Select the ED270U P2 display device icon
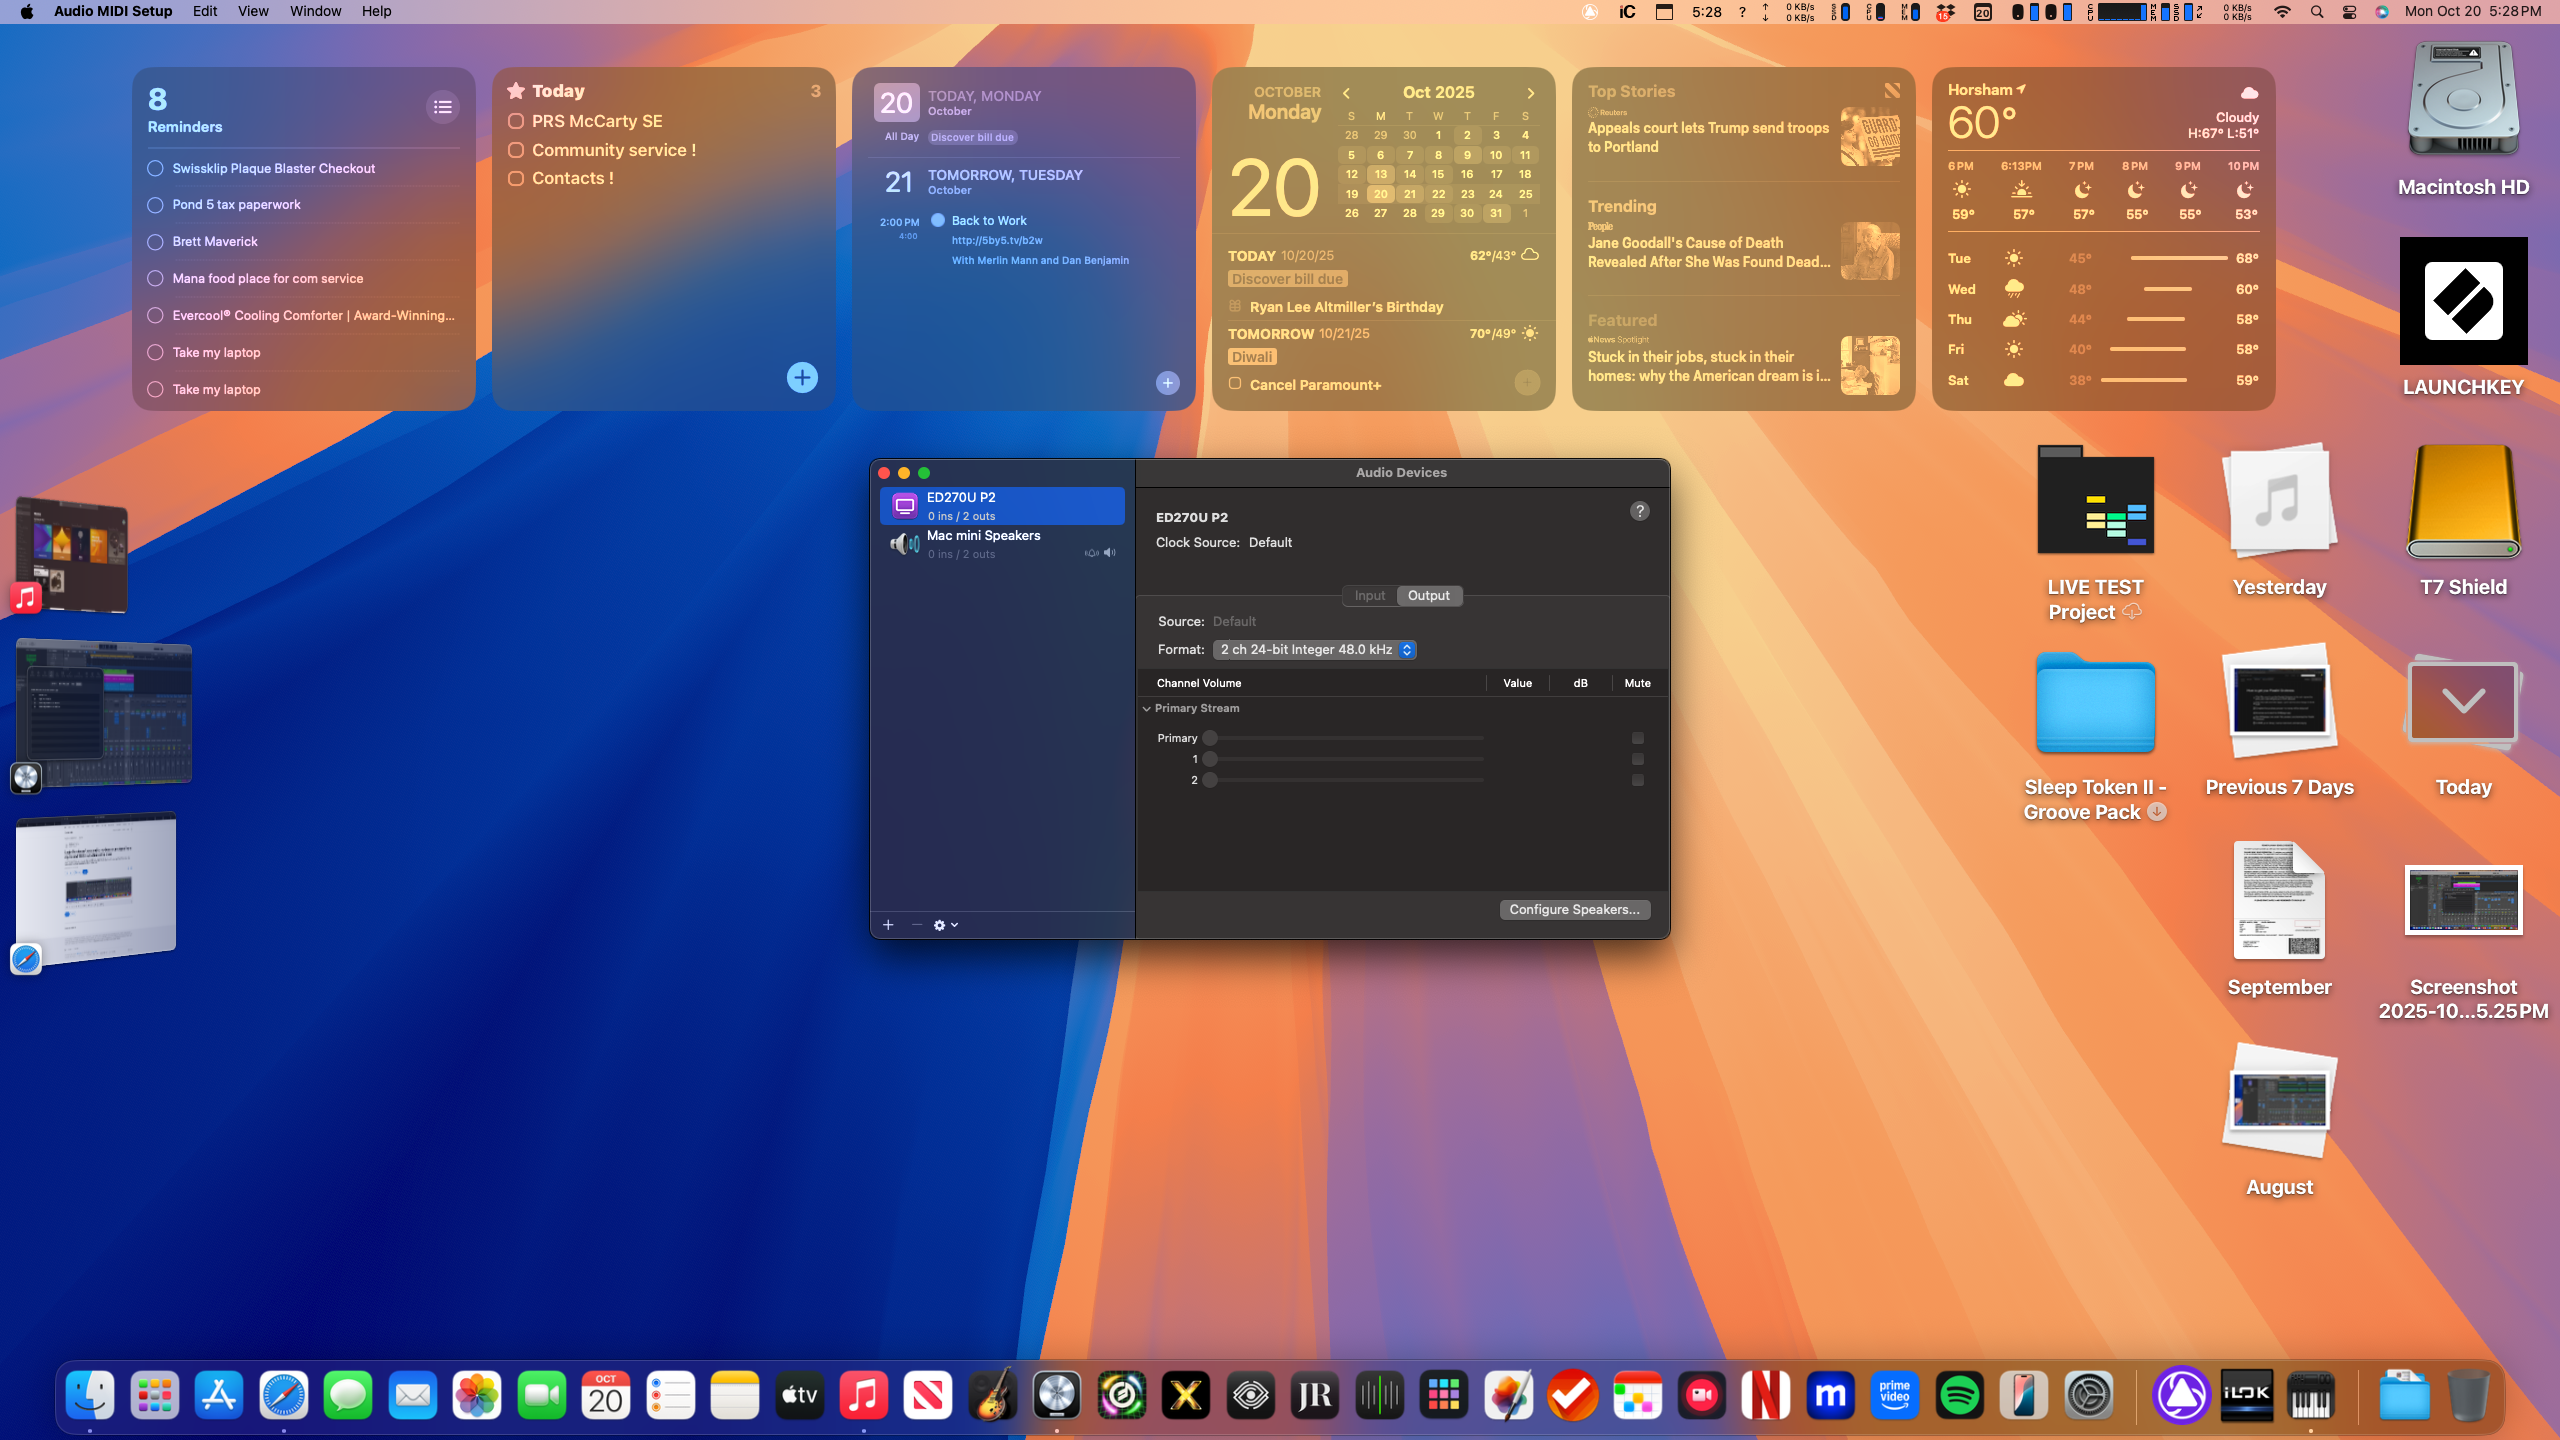 [905, 506]
